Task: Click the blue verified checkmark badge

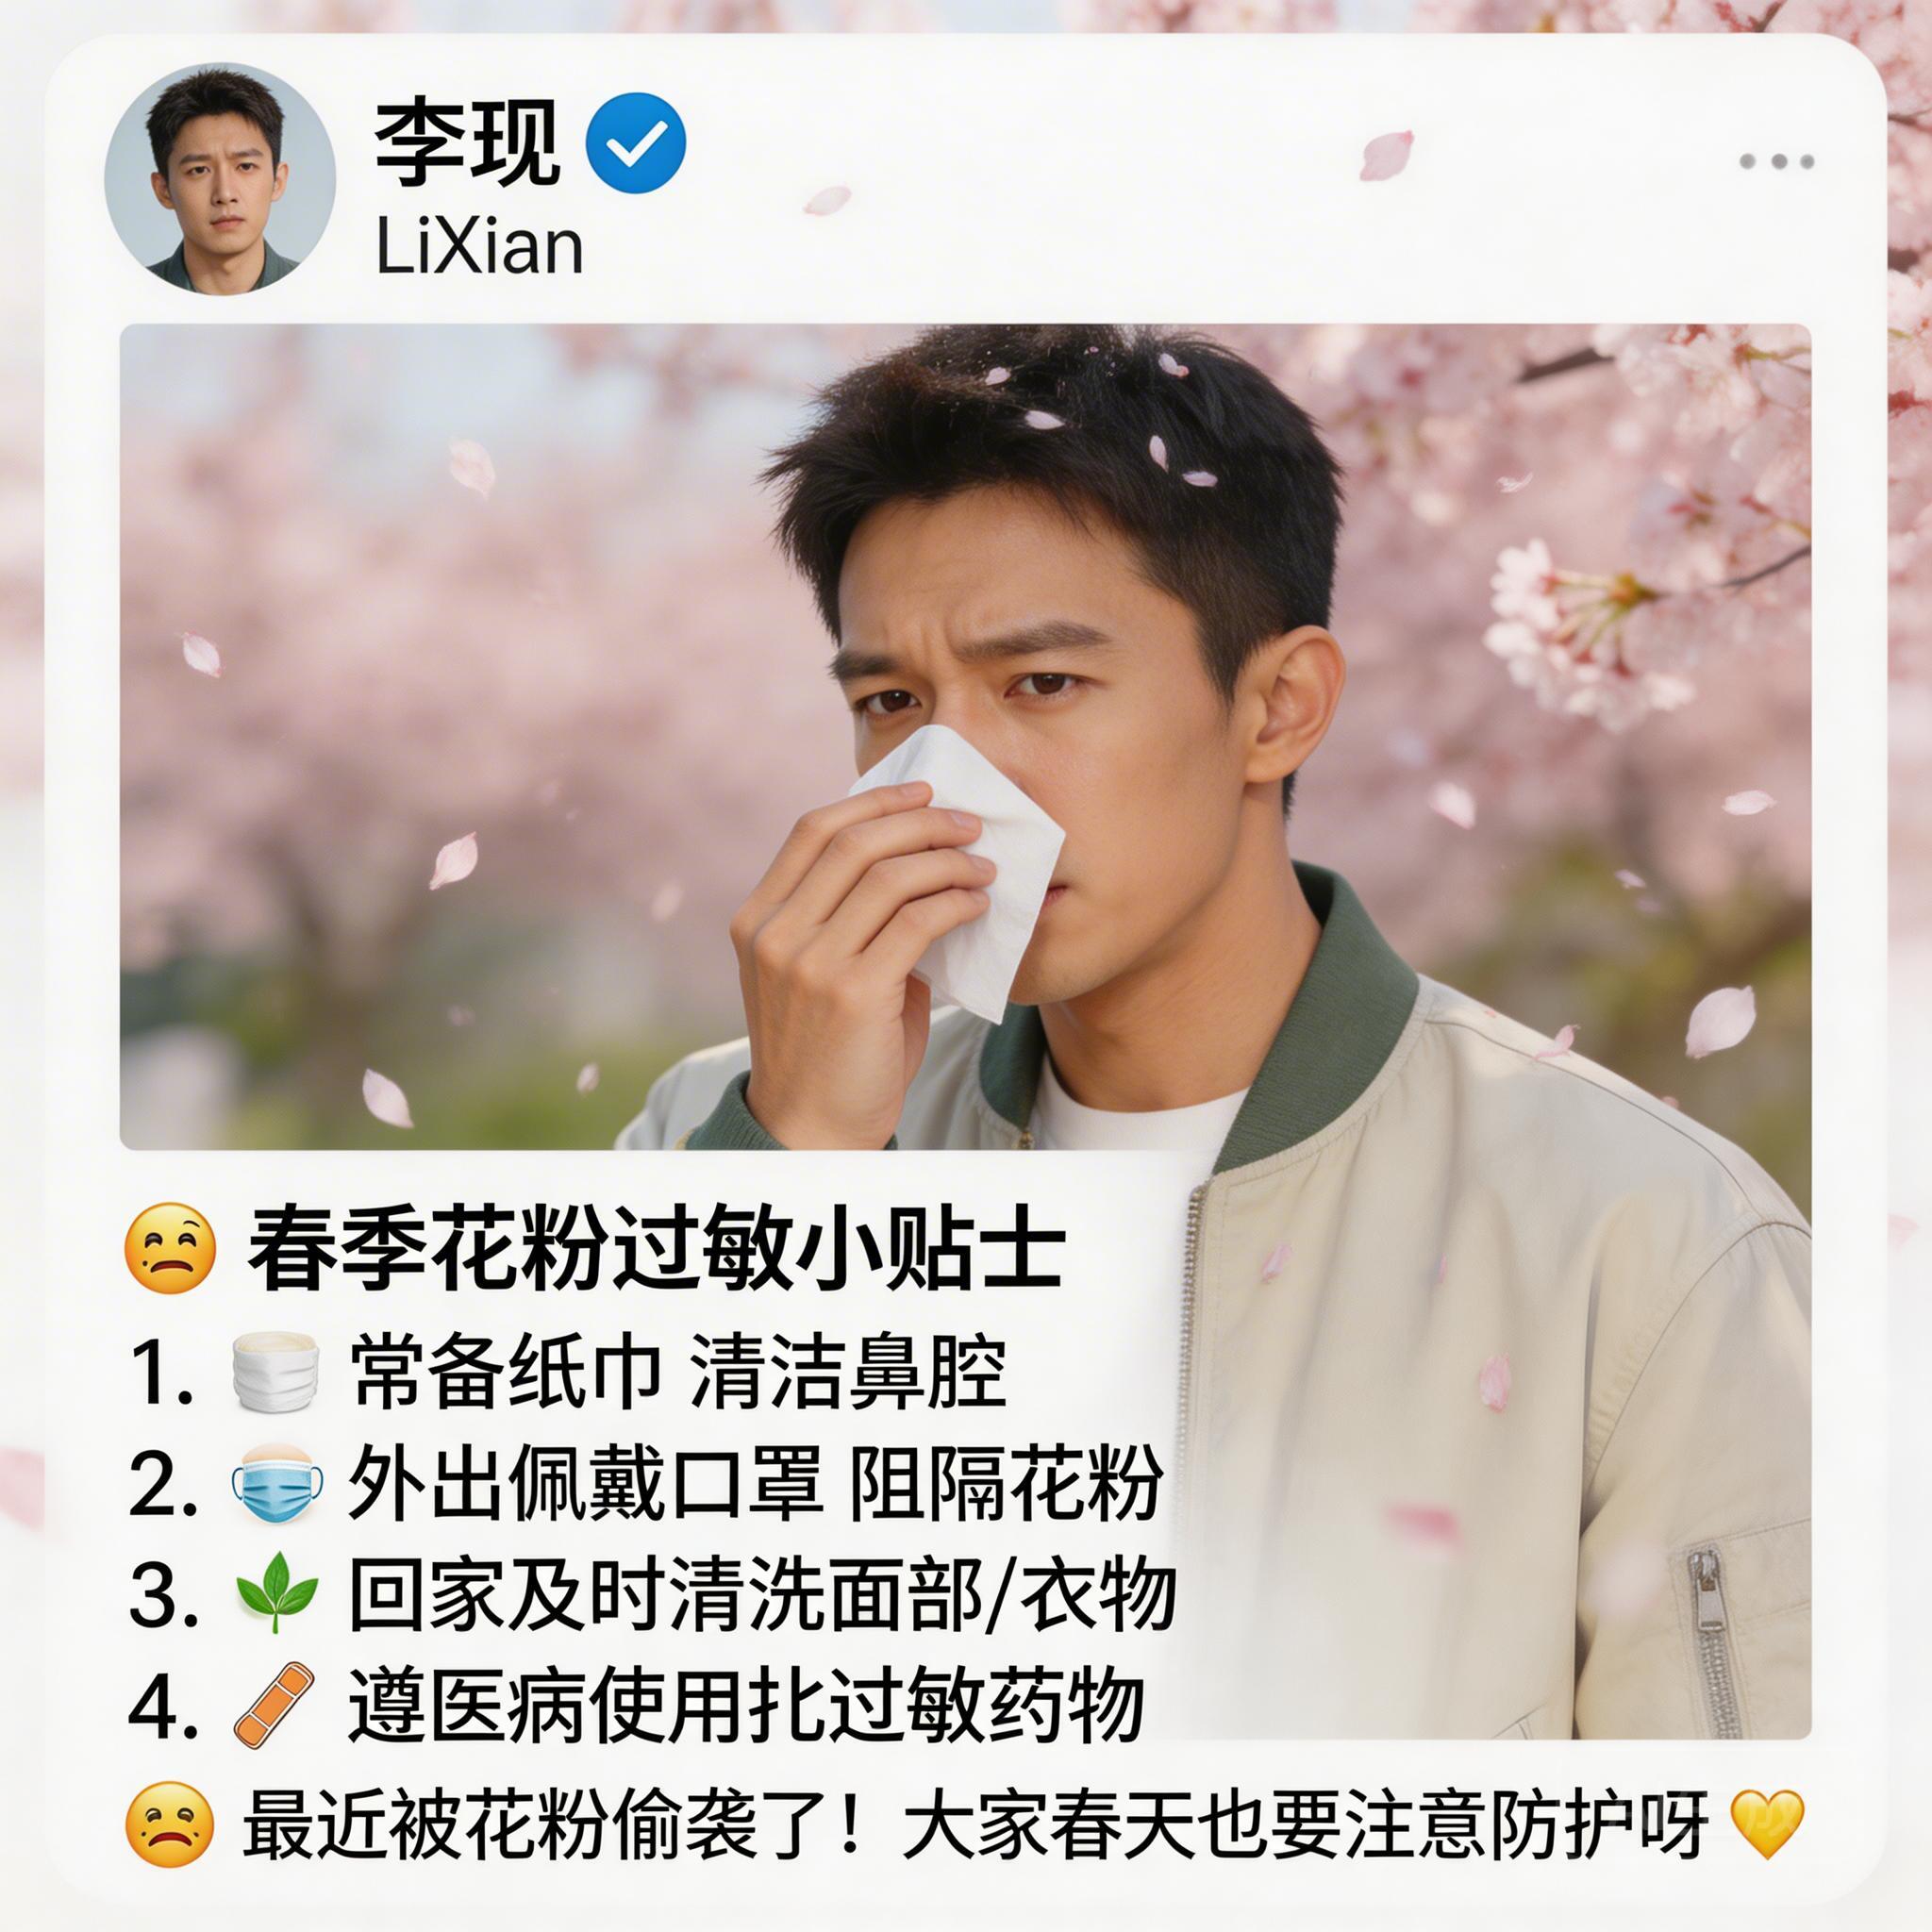Action: [x=636, y=143]
